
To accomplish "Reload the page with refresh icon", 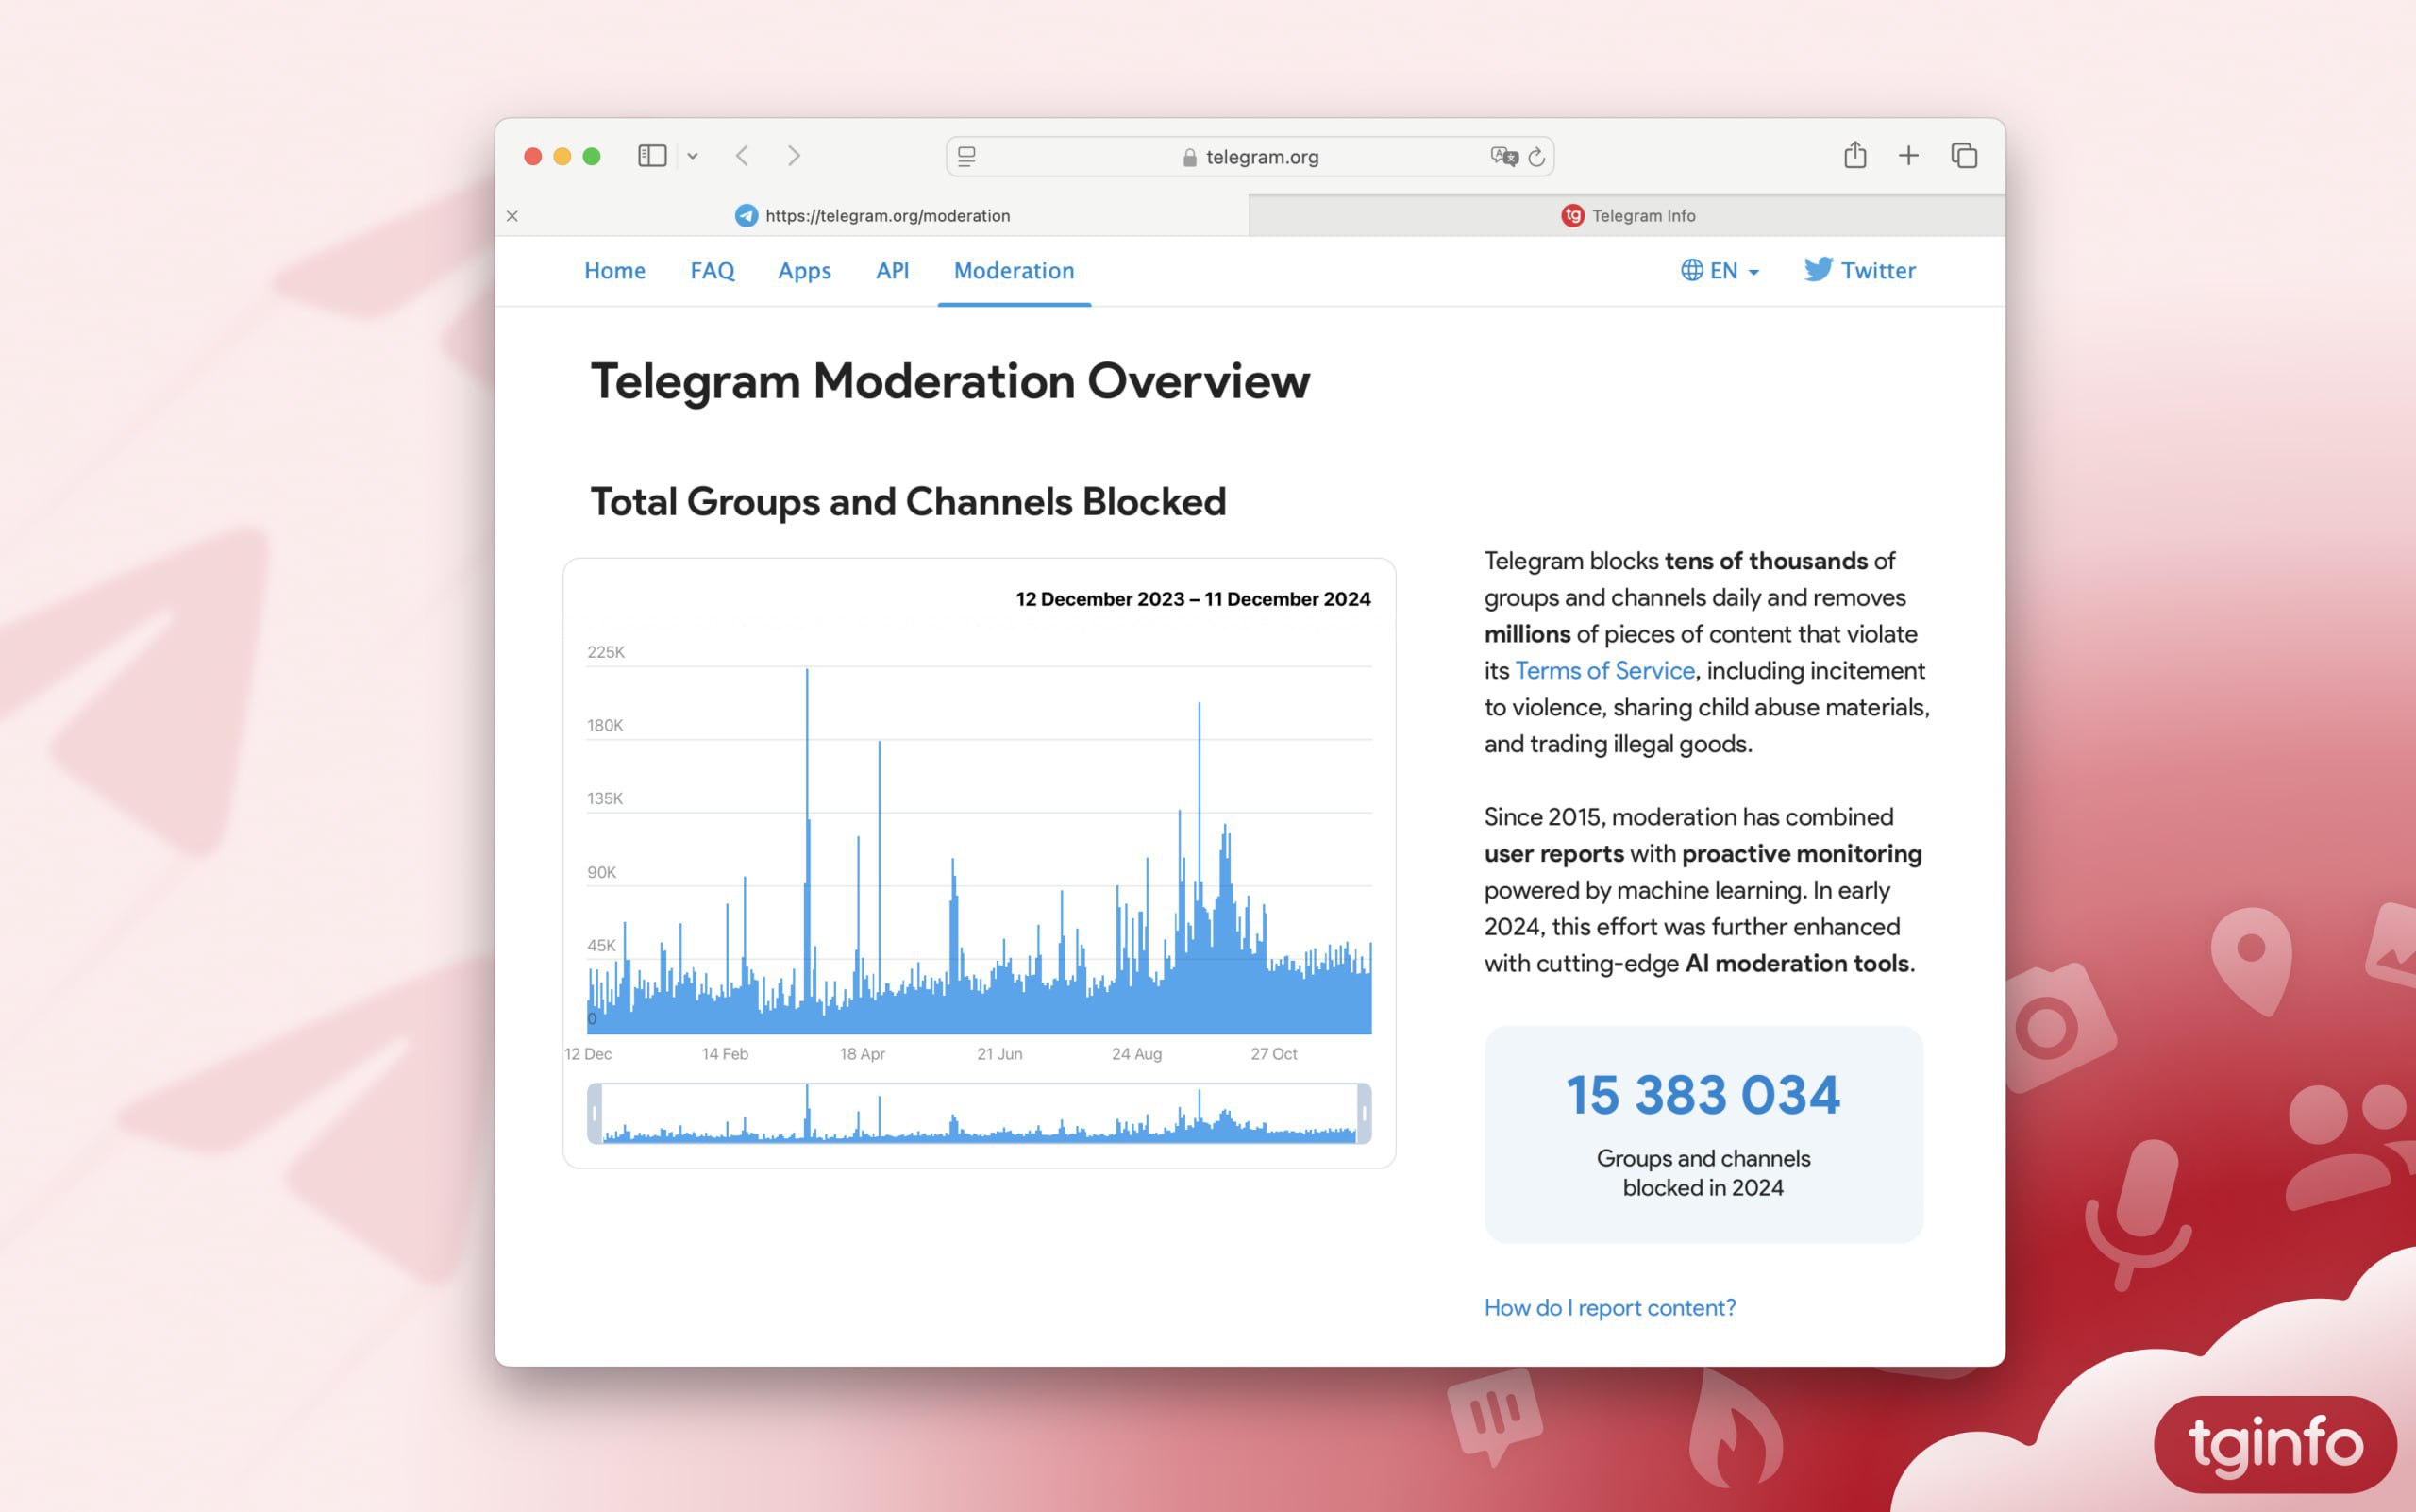I will pos(1537,157).
